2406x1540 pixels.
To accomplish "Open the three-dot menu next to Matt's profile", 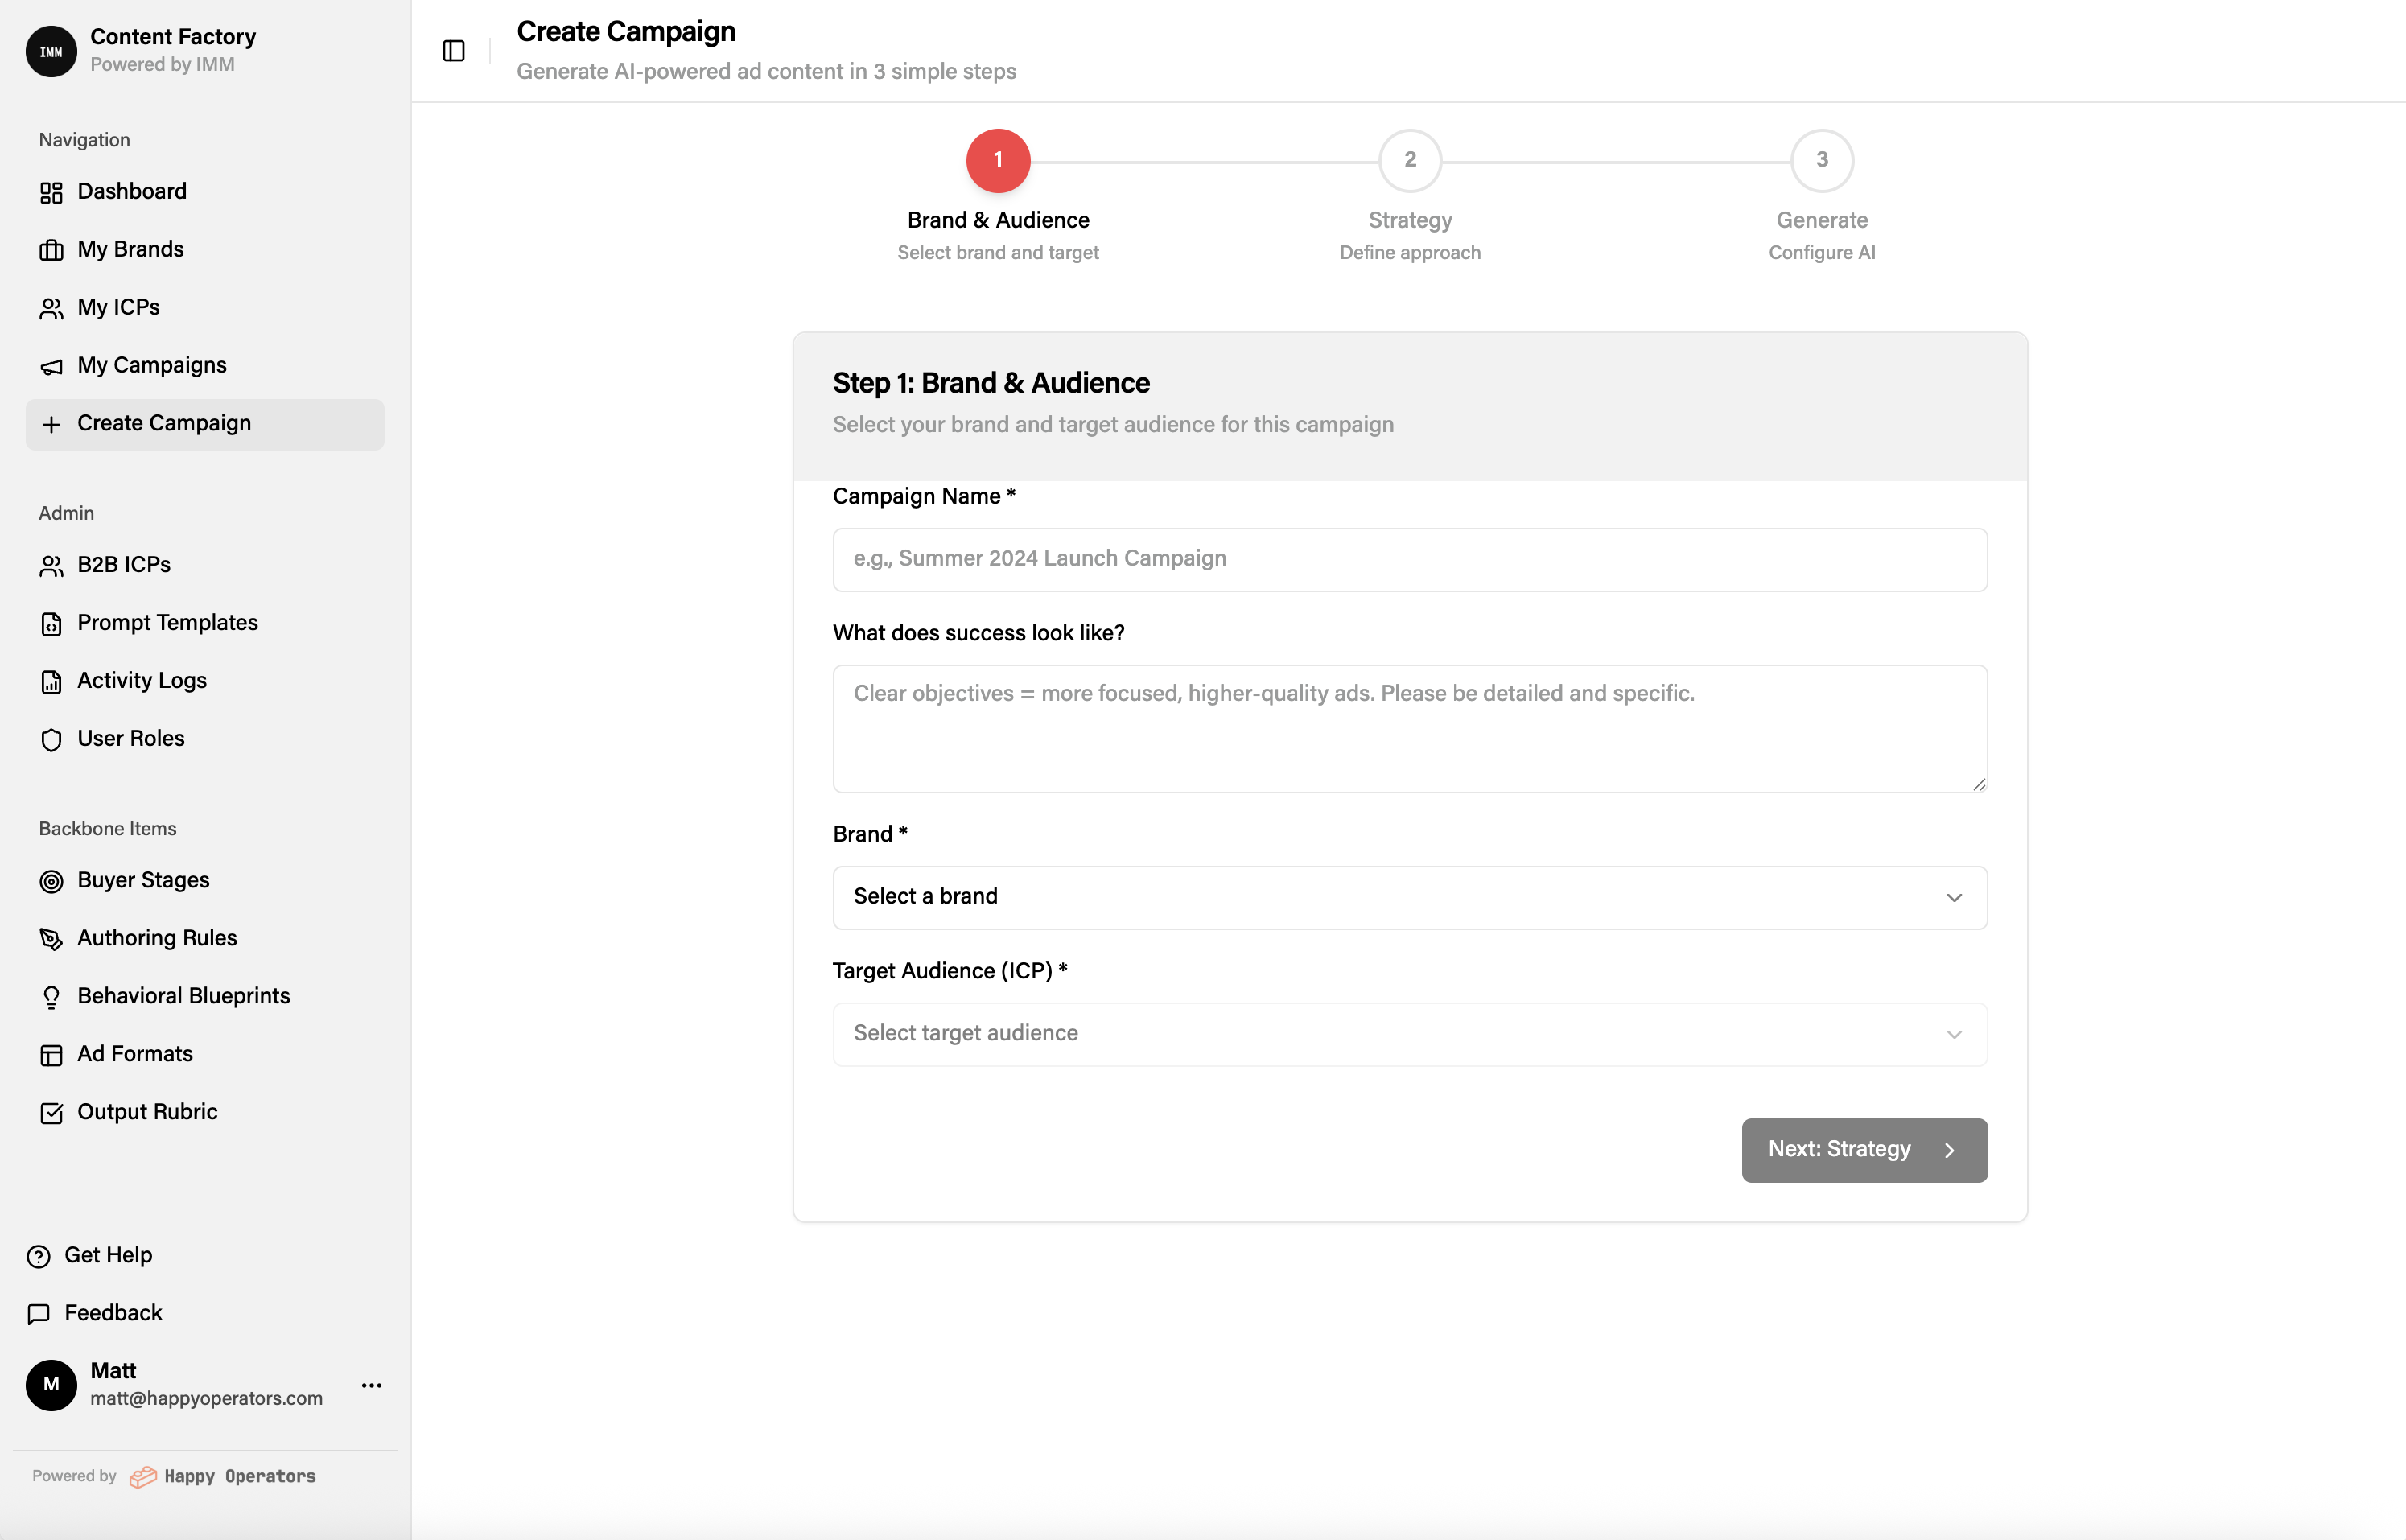I will 371,1386.
